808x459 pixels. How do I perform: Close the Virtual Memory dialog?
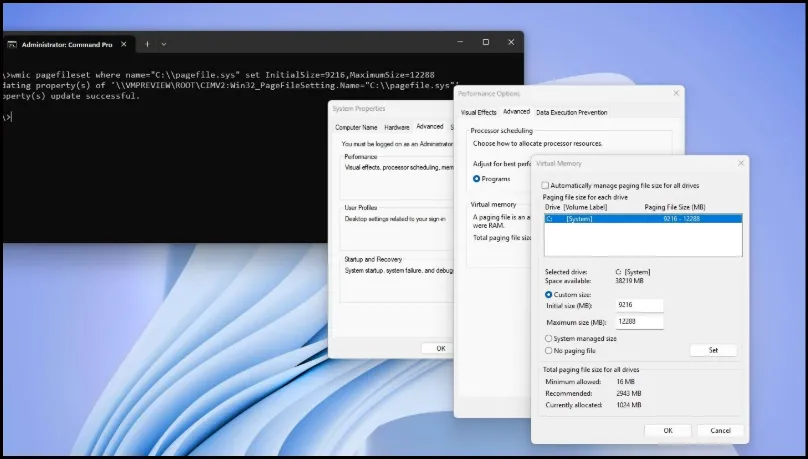tap(741, 163)
